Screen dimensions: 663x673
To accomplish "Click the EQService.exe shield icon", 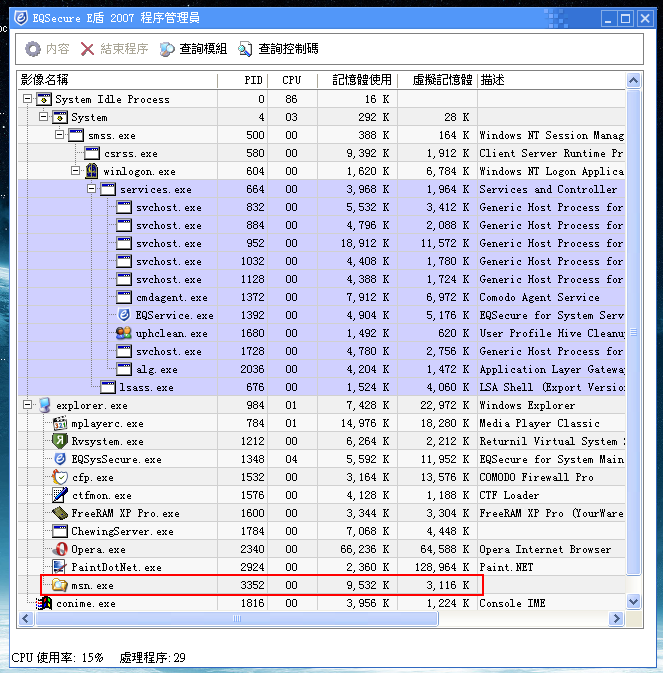I will pos(124,315).
